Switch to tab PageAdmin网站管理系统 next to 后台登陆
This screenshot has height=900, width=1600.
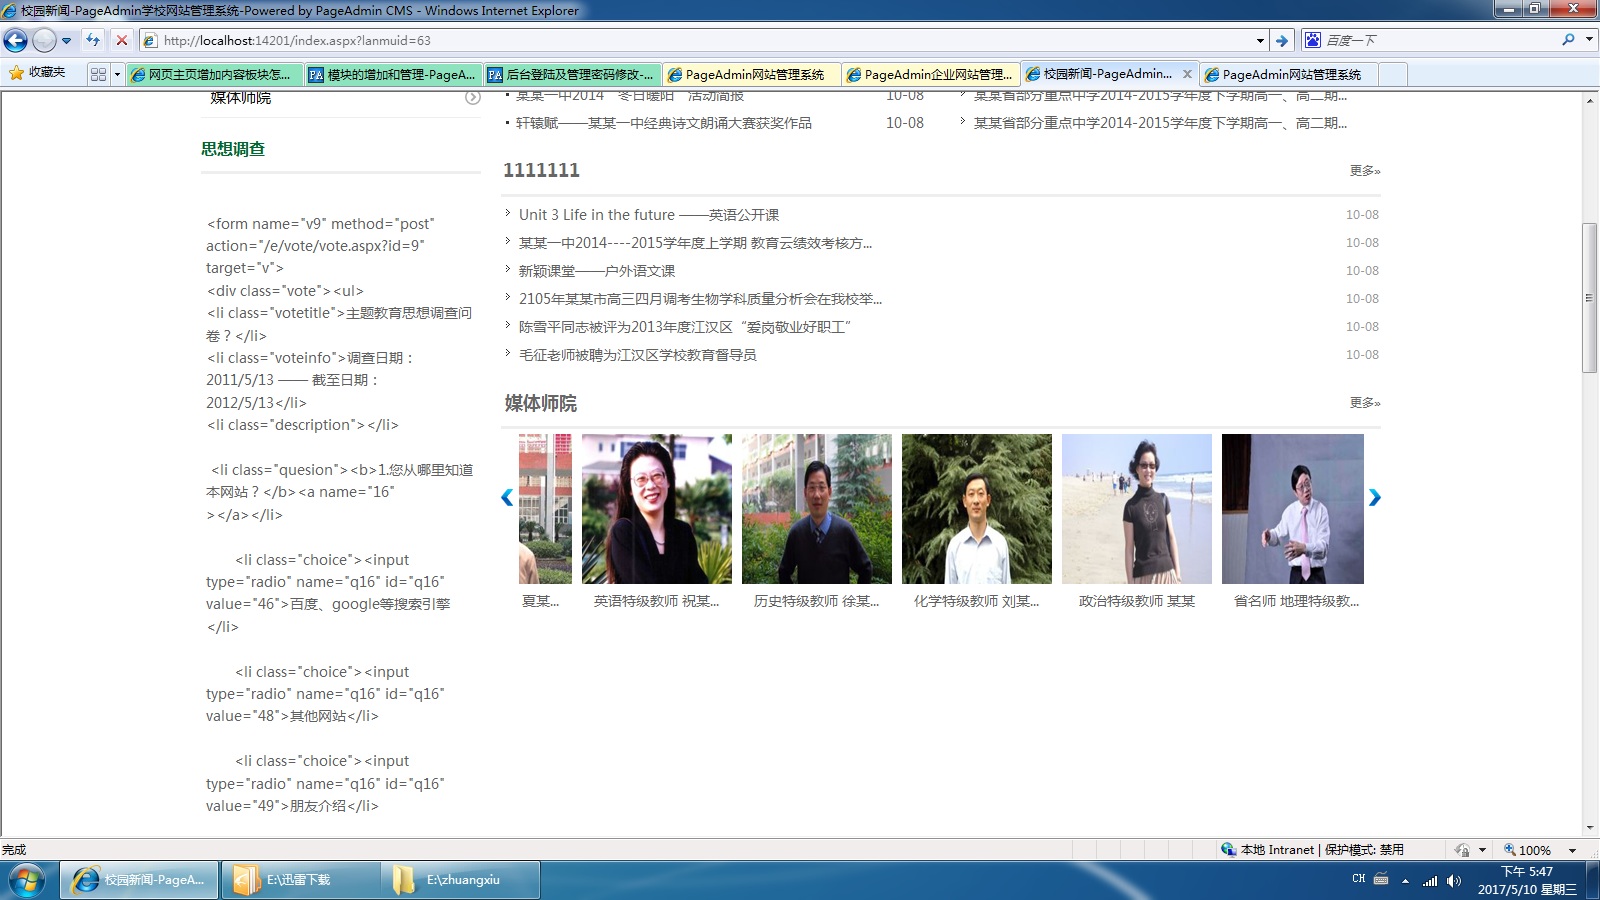click(751, 74)
